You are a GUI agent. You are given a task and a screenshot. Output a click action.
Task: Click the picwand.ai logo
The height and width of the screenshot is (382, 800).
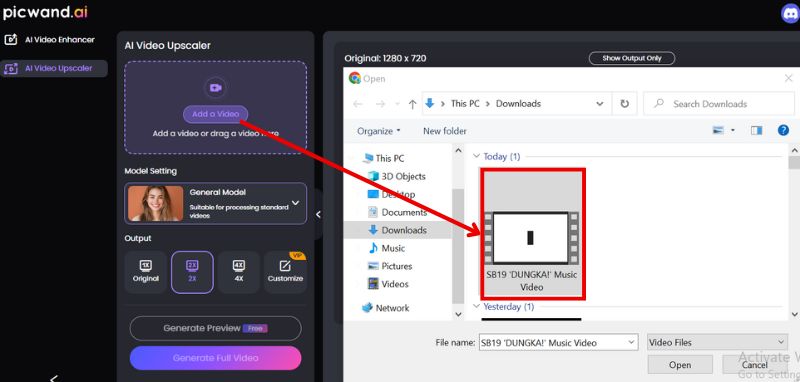45,13
